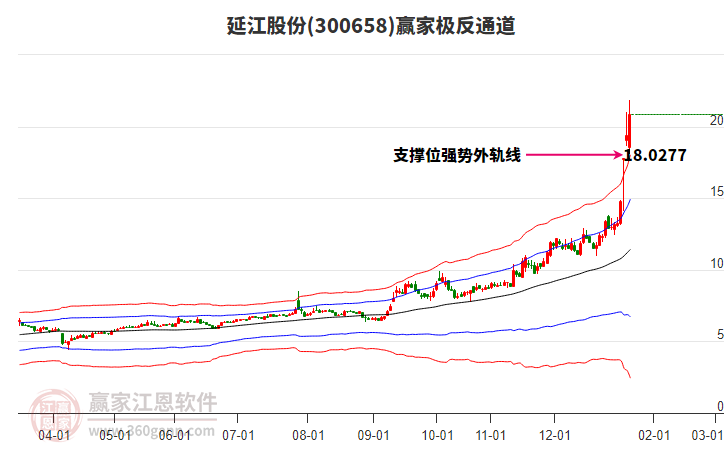
Task: Click the 07-01 date axis label
Action: coord(238,435)
